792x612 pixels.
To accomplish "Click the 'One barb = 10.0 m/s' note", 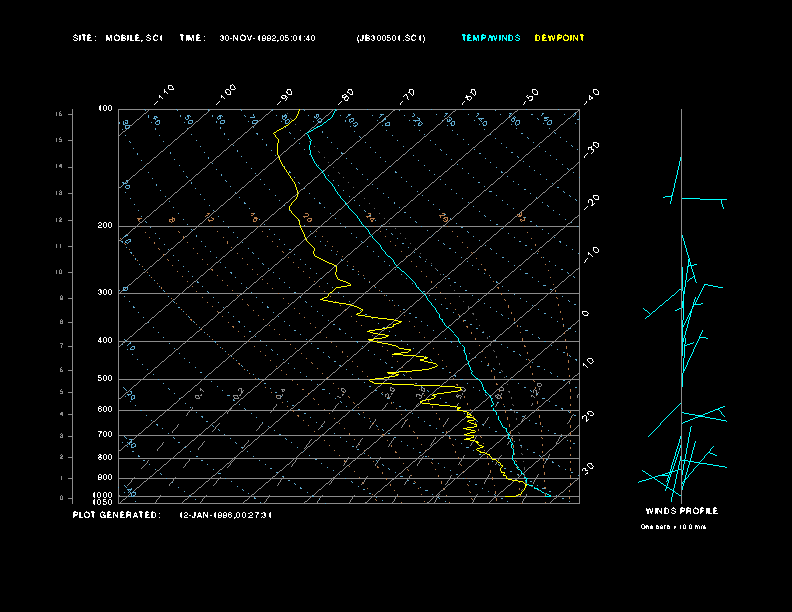I will pyautogui.click(x=673, y=527).
